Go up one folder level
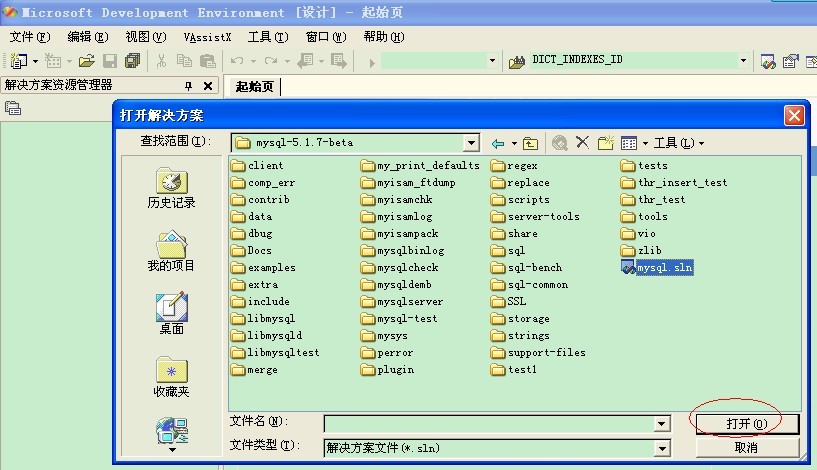 530,143
